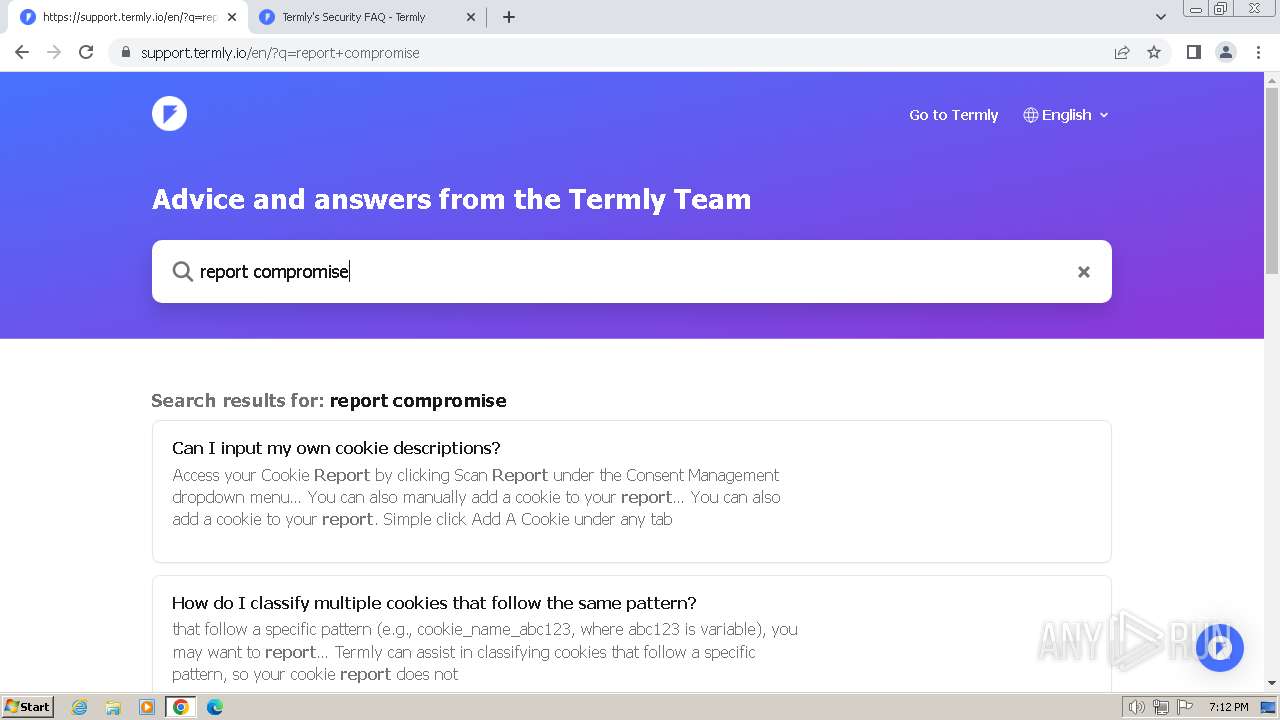Viewport: 1280px width, 720px height.
Task: Open Action Center flag icon
Action: pos(1185,707)
